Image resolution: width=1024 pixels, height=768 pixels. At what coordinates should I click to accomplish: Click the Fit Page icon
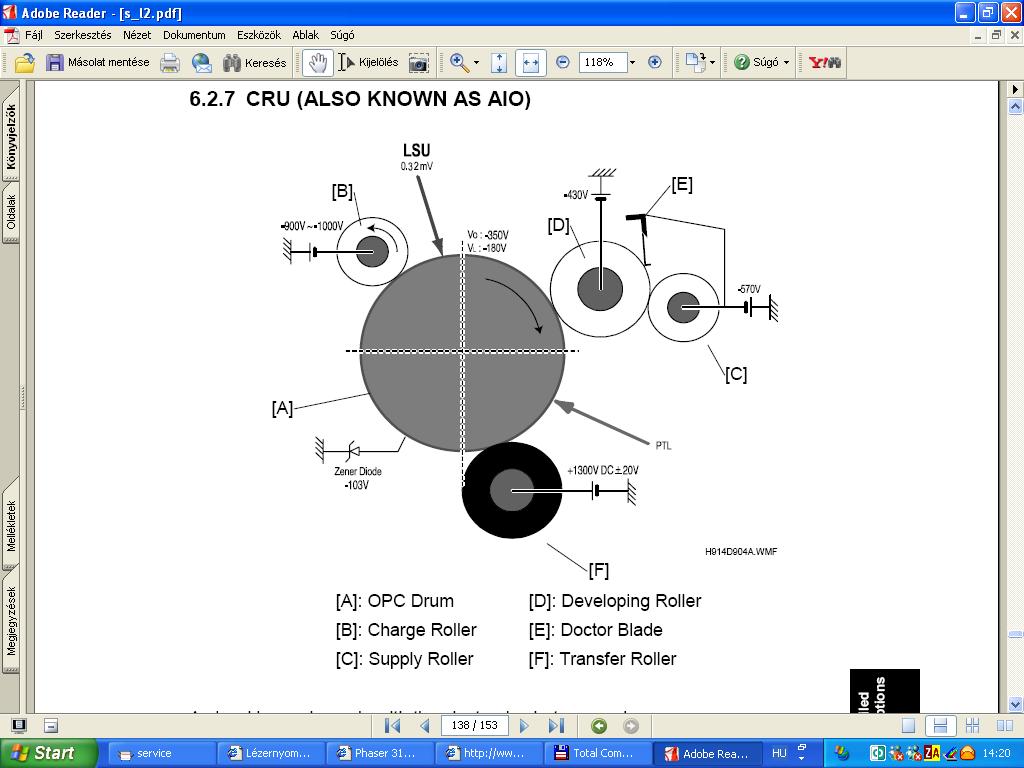click(499, 63)
